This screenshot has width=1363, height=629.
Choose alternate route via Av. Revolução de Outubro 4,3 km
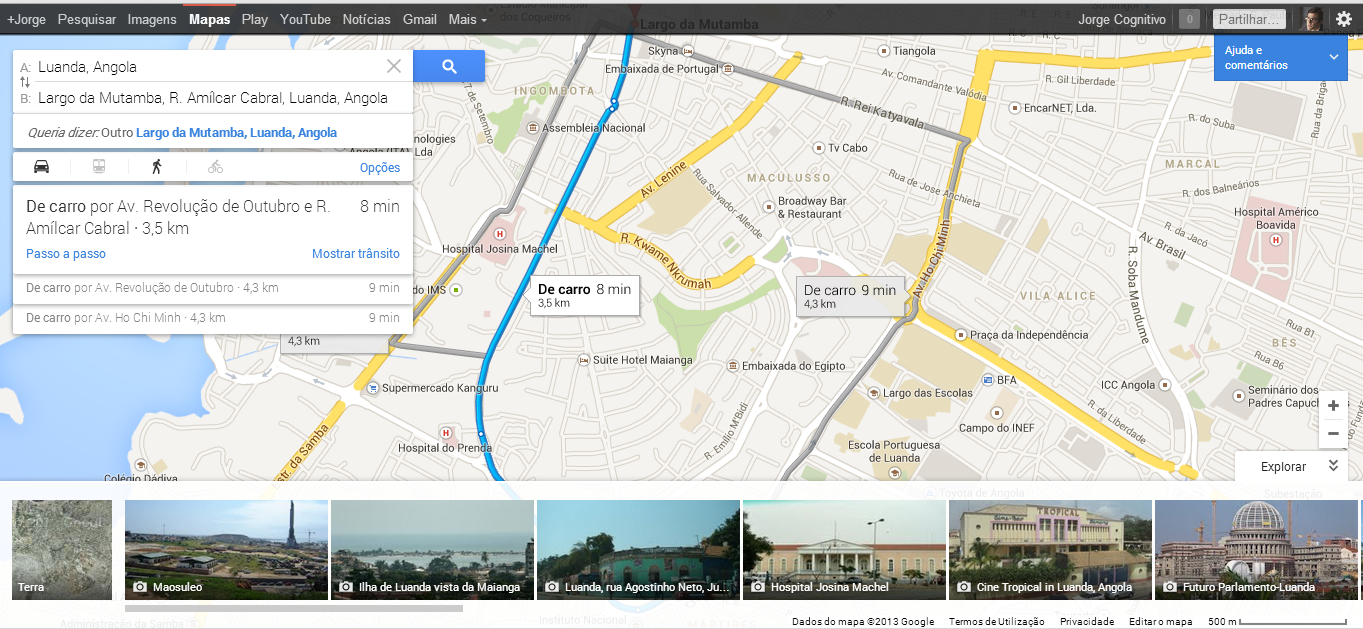(212, 288)
